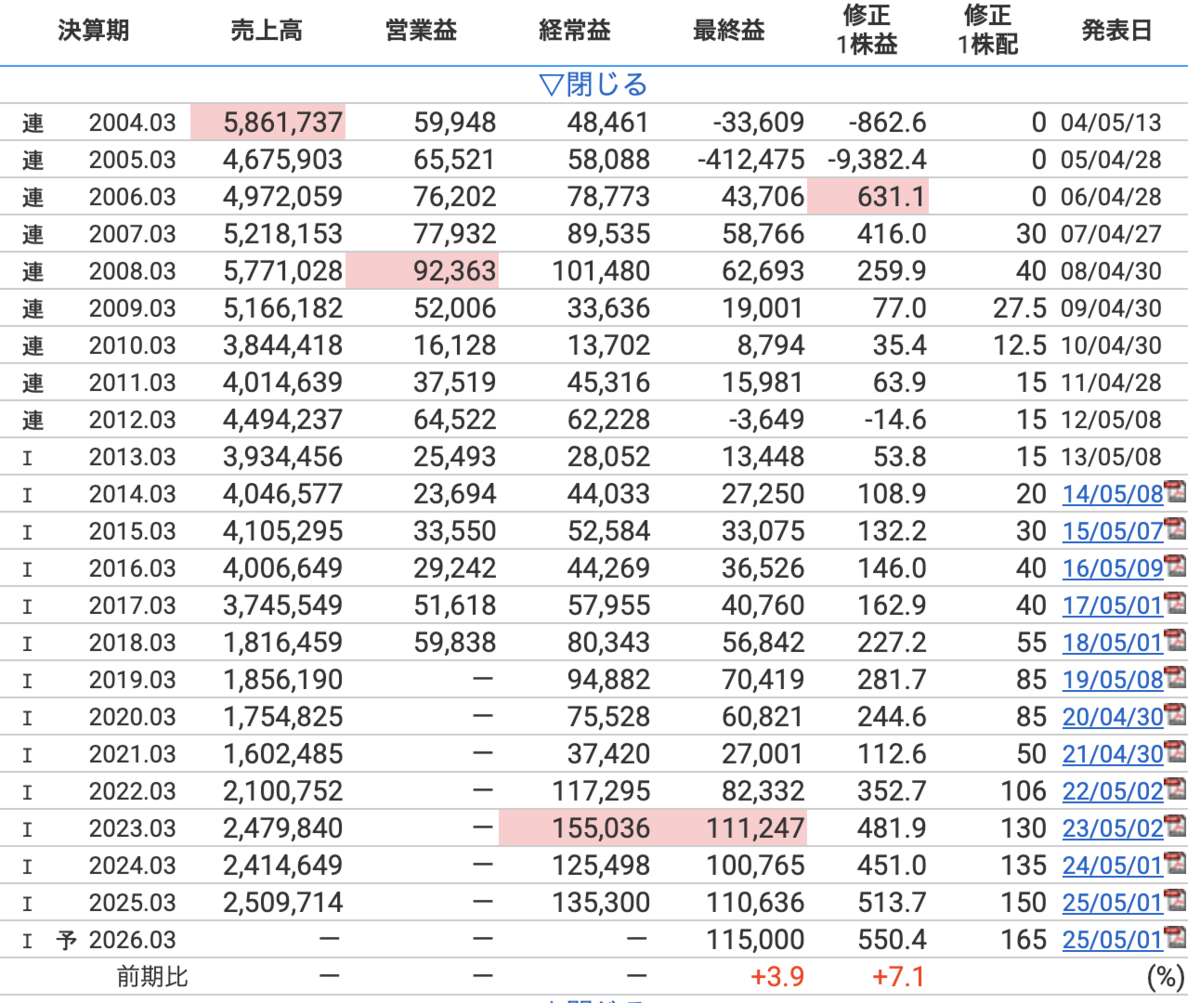Click the 04/05/13 announcement date
The width and height of the screenshot is (1200, 1003).
[1112, 123]
